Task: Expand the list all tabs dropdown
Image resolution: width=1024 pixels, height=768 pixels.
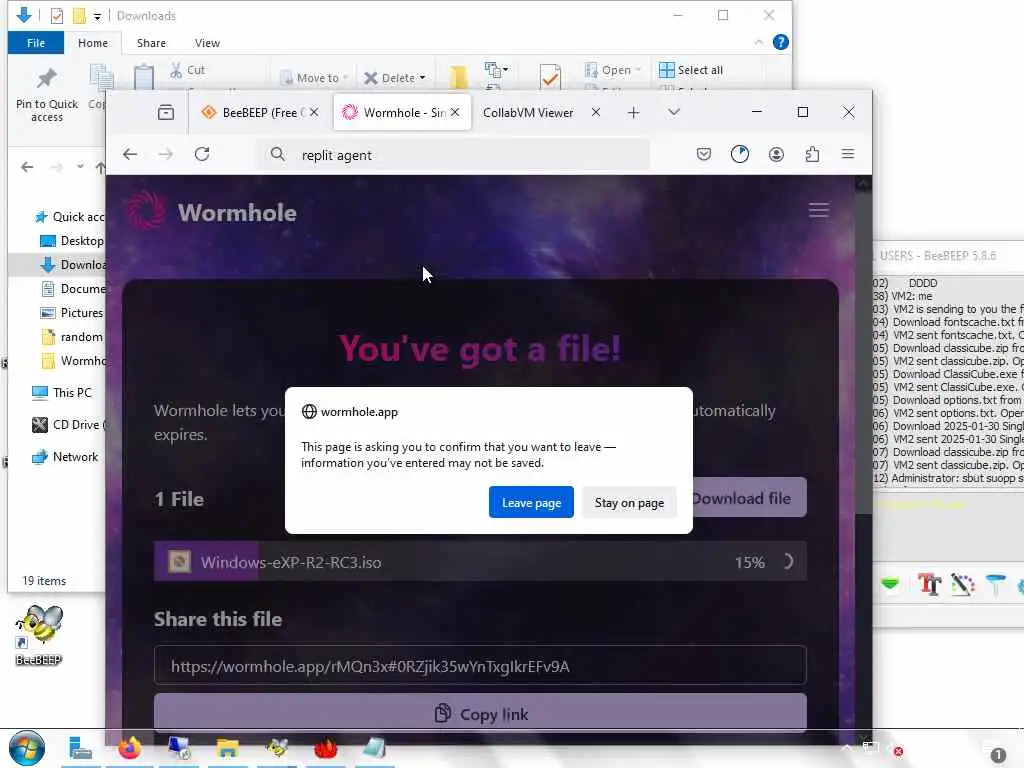Action: click(674, 112)
